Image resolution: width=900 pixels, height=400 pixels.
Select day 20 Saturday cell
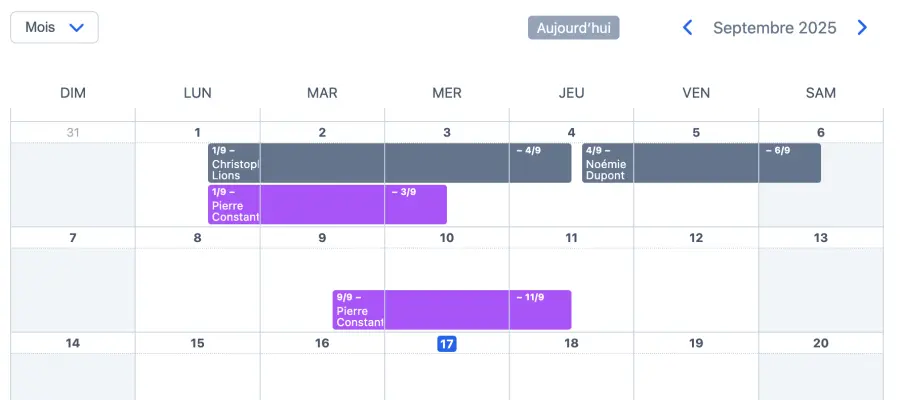[x=821, y=375]
